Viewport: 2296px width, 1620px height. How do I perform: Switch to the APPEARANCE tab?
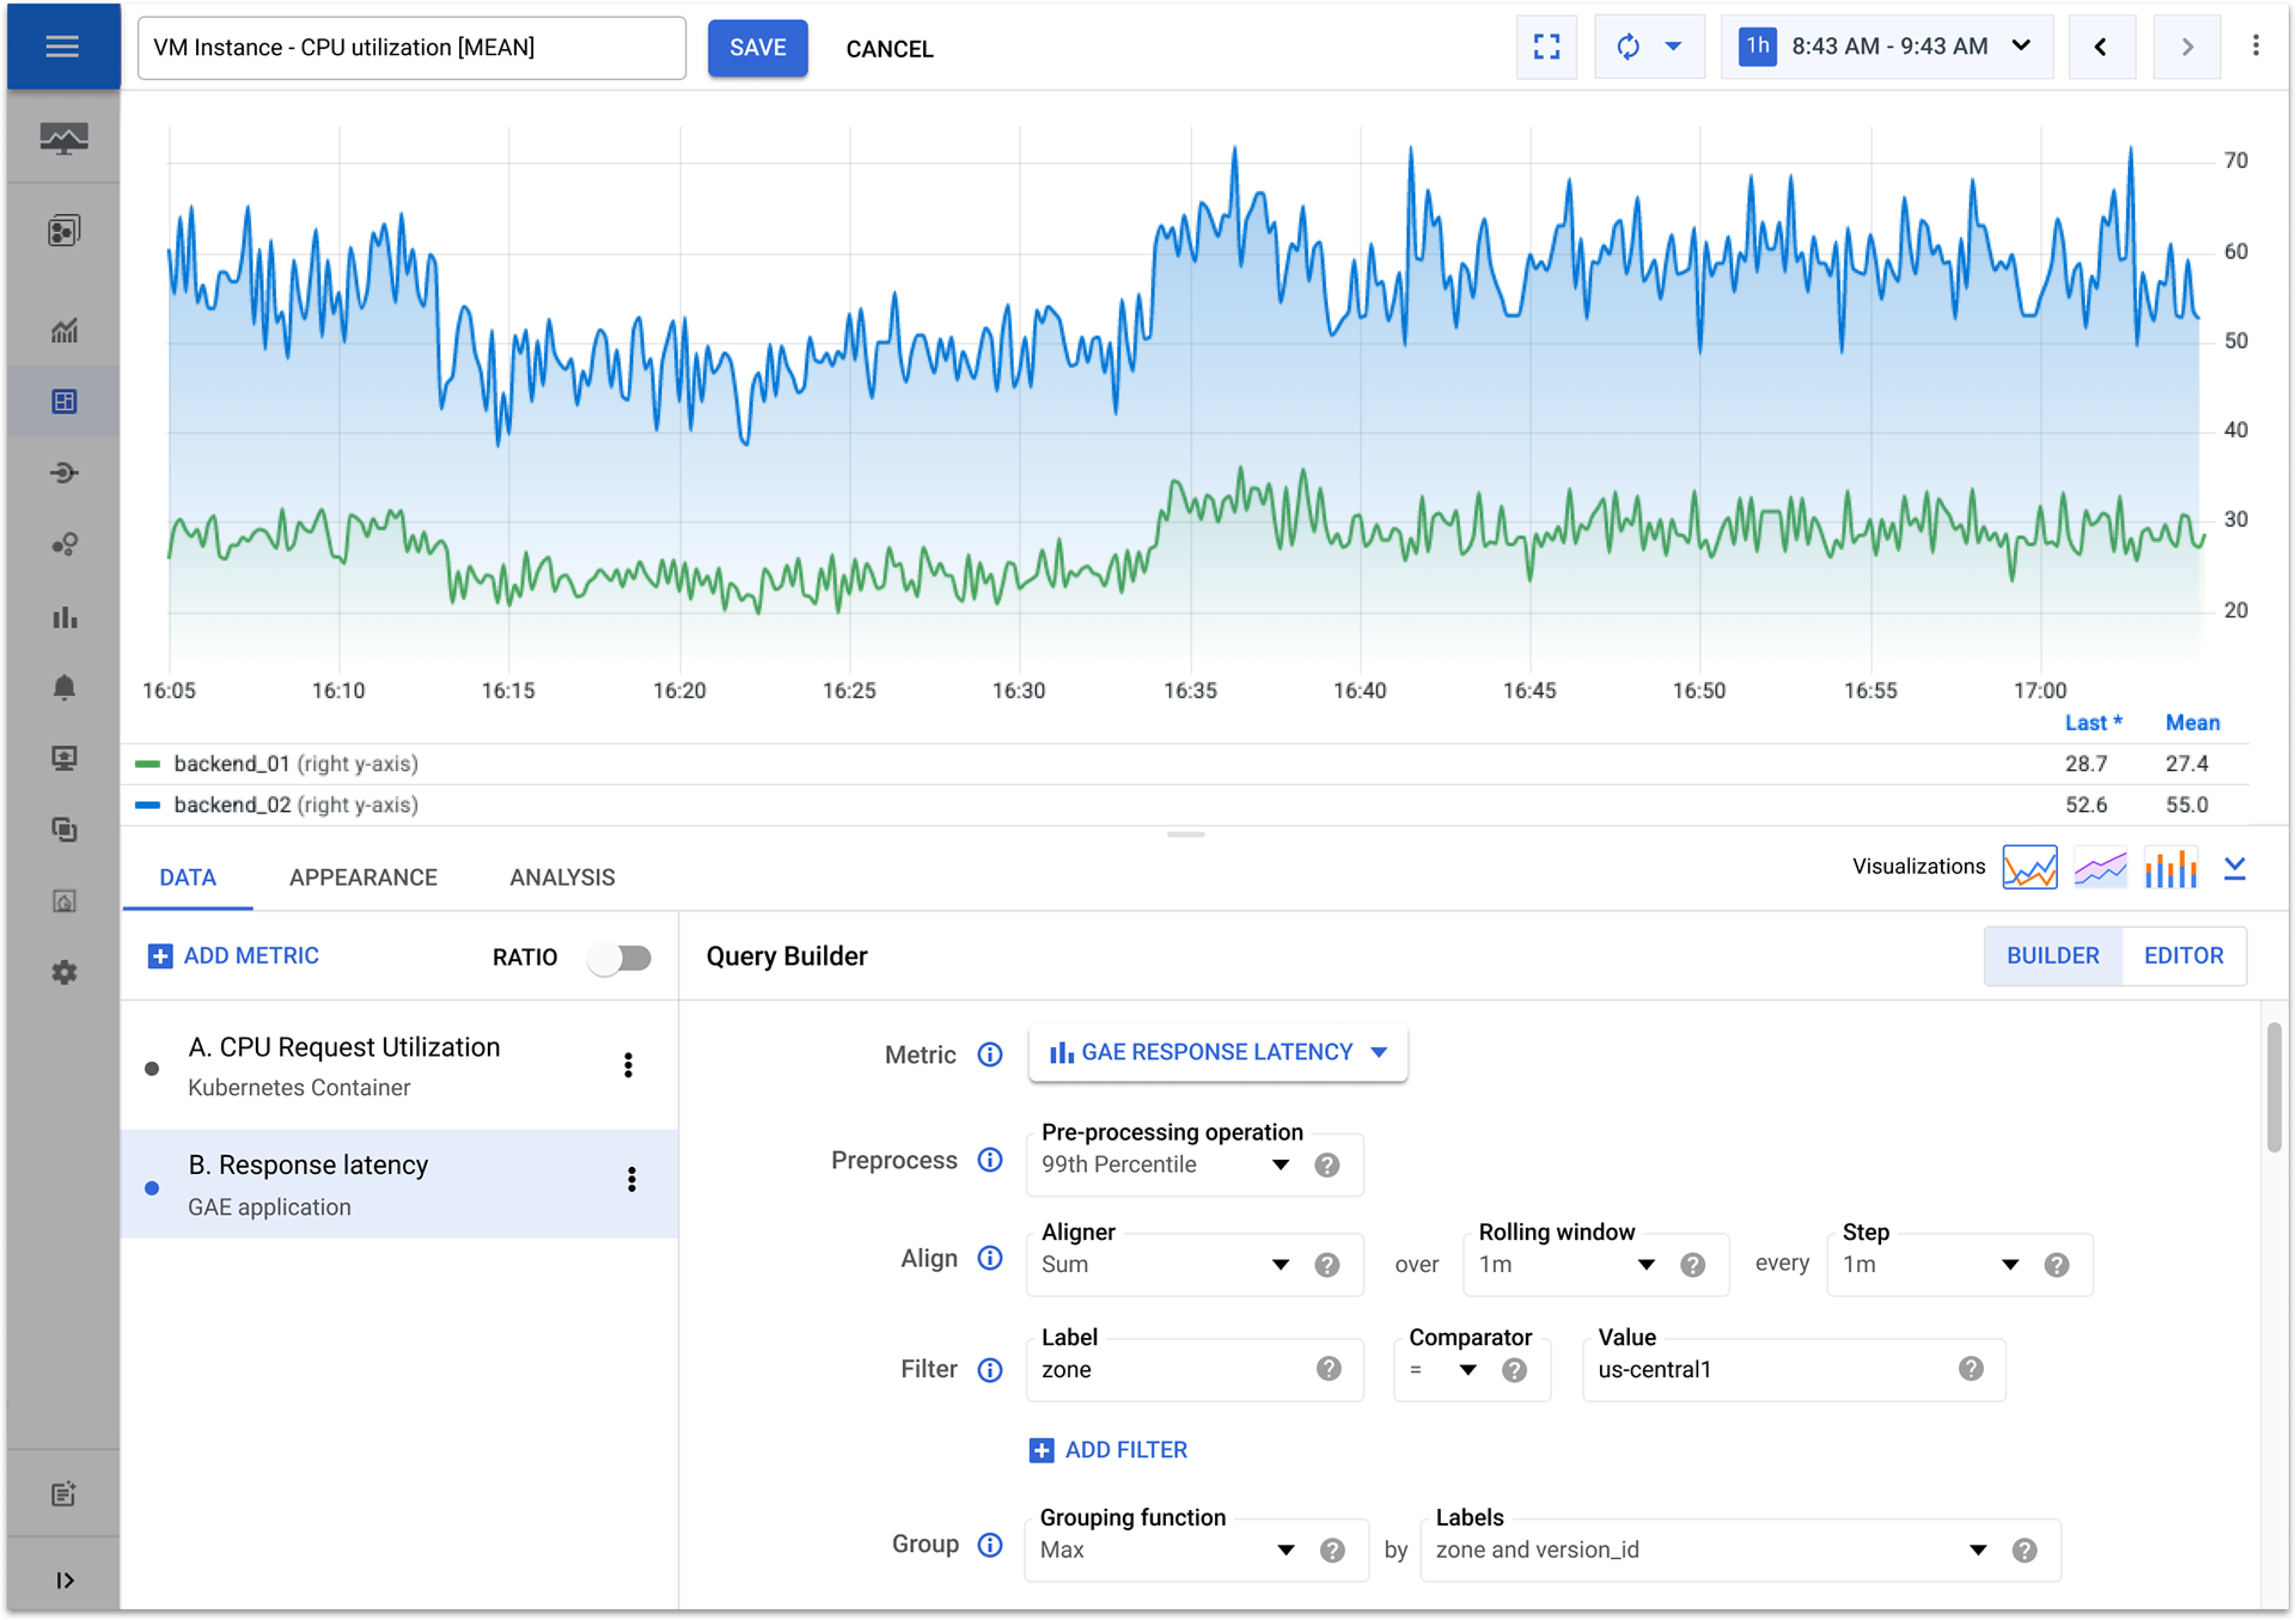click(363, 878)
